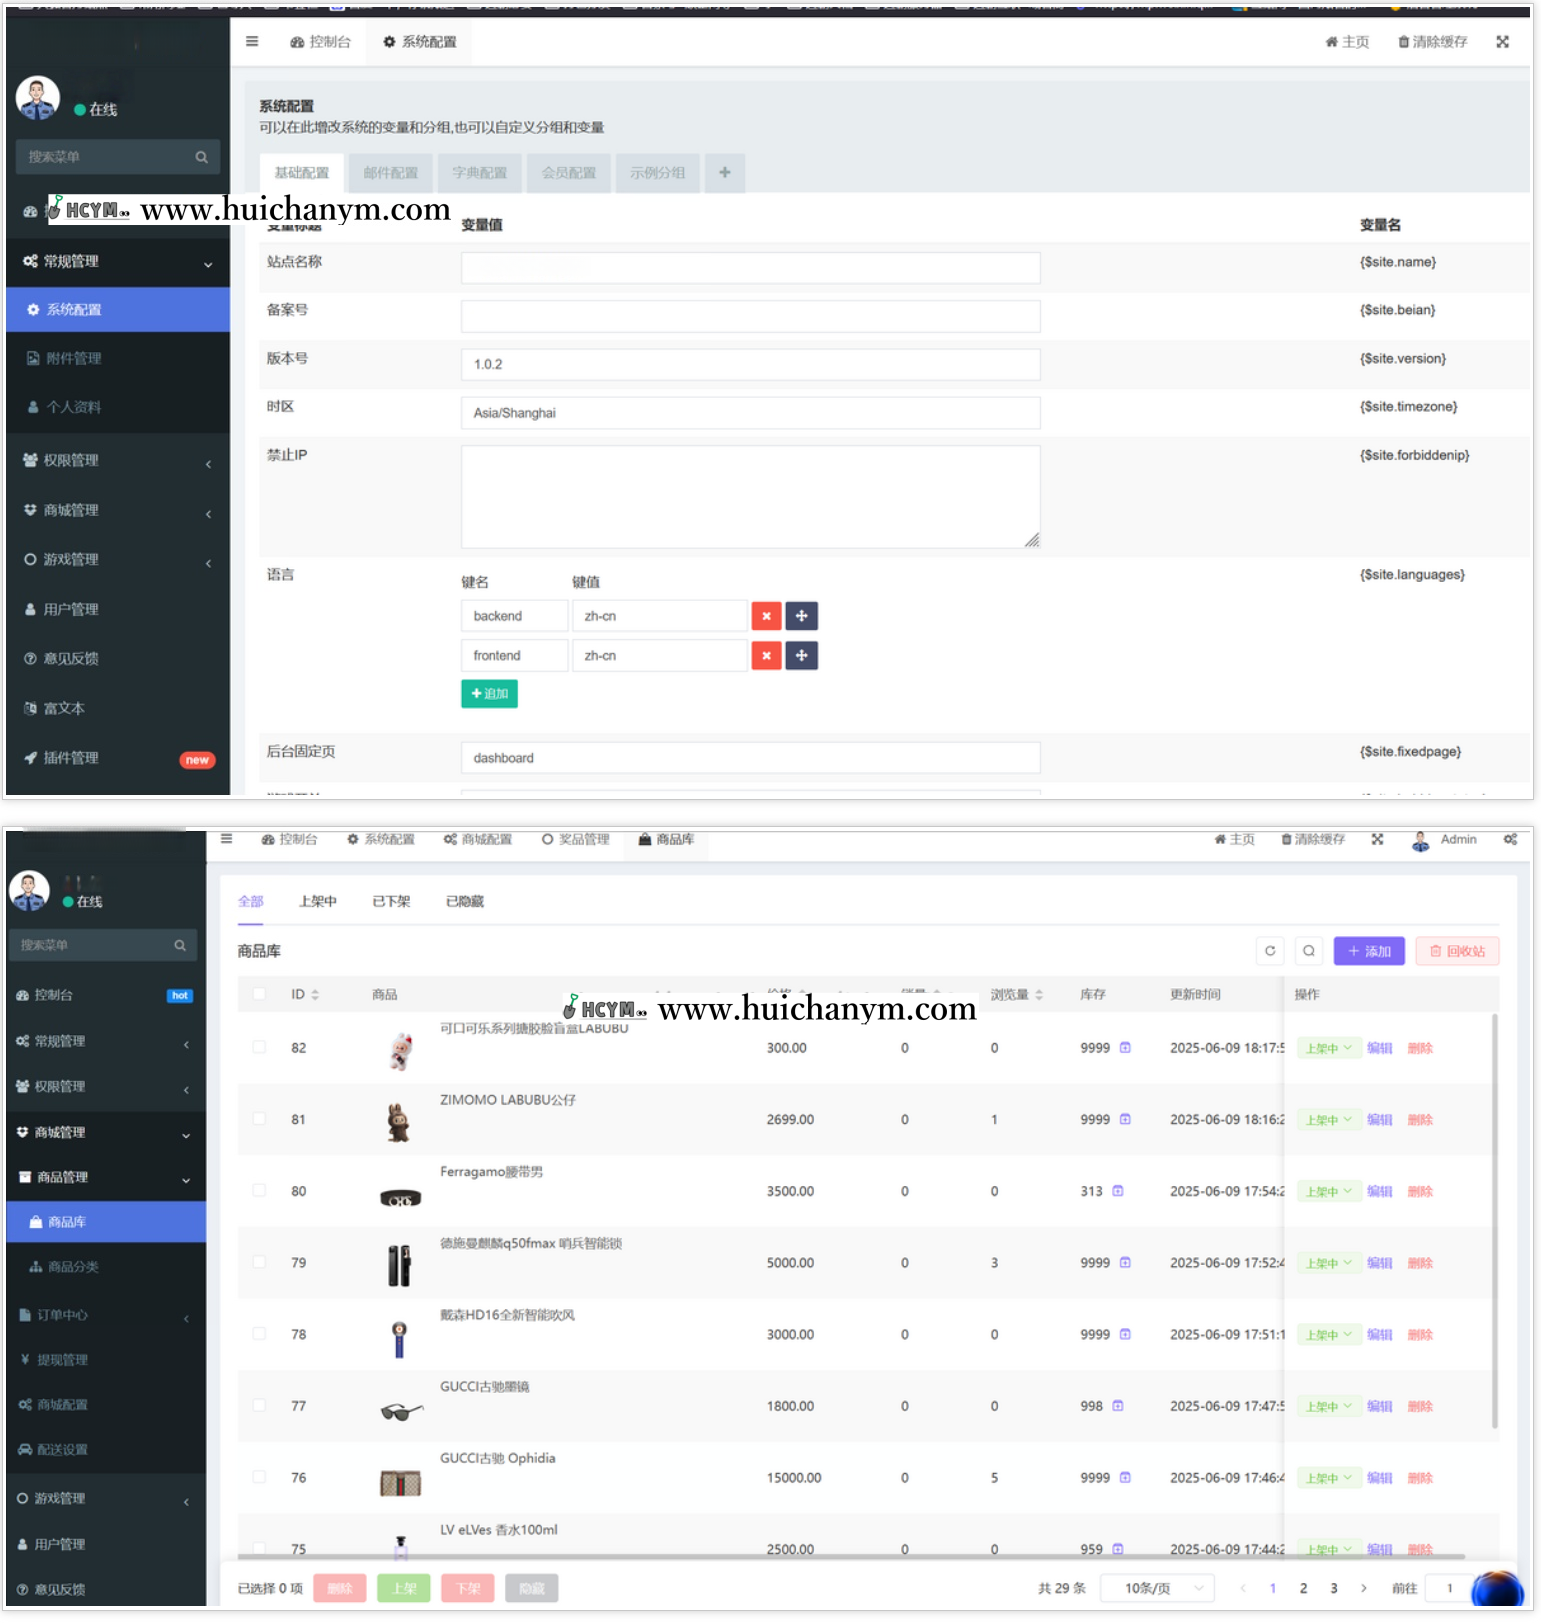The width and height of the screenshot is (1541, 1624).
Task: Click stock edit icon for product ID 82
Action: point(1125,1048)
